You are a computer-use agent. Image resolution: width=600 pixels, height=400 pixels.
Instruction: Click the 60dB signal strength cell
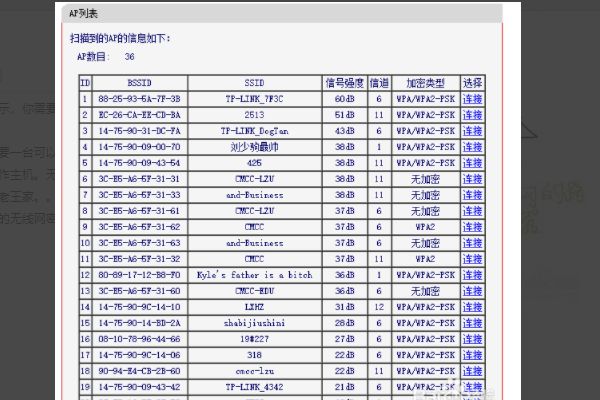[x=344, y=100]
